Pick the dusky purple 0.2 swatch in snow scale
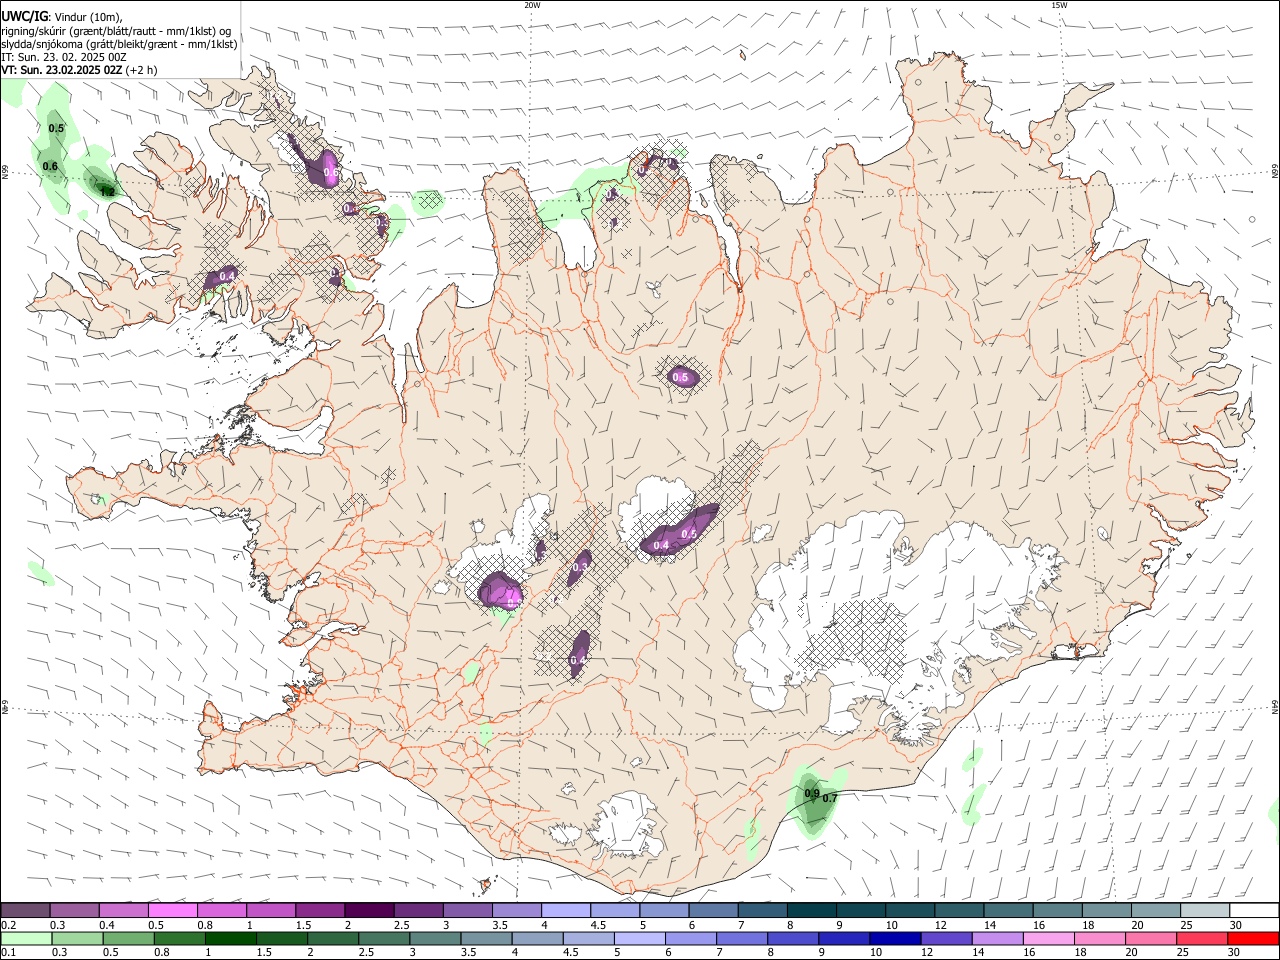Screen dimensions: 1280x960 point(25,910)
